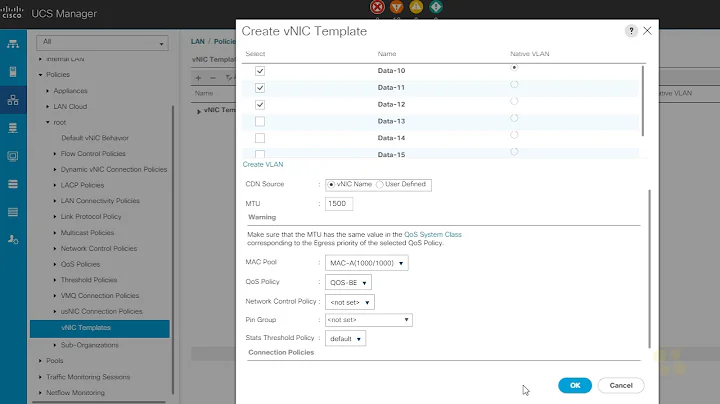Set Data-11 as Native VLAN

tap(514, 84)
